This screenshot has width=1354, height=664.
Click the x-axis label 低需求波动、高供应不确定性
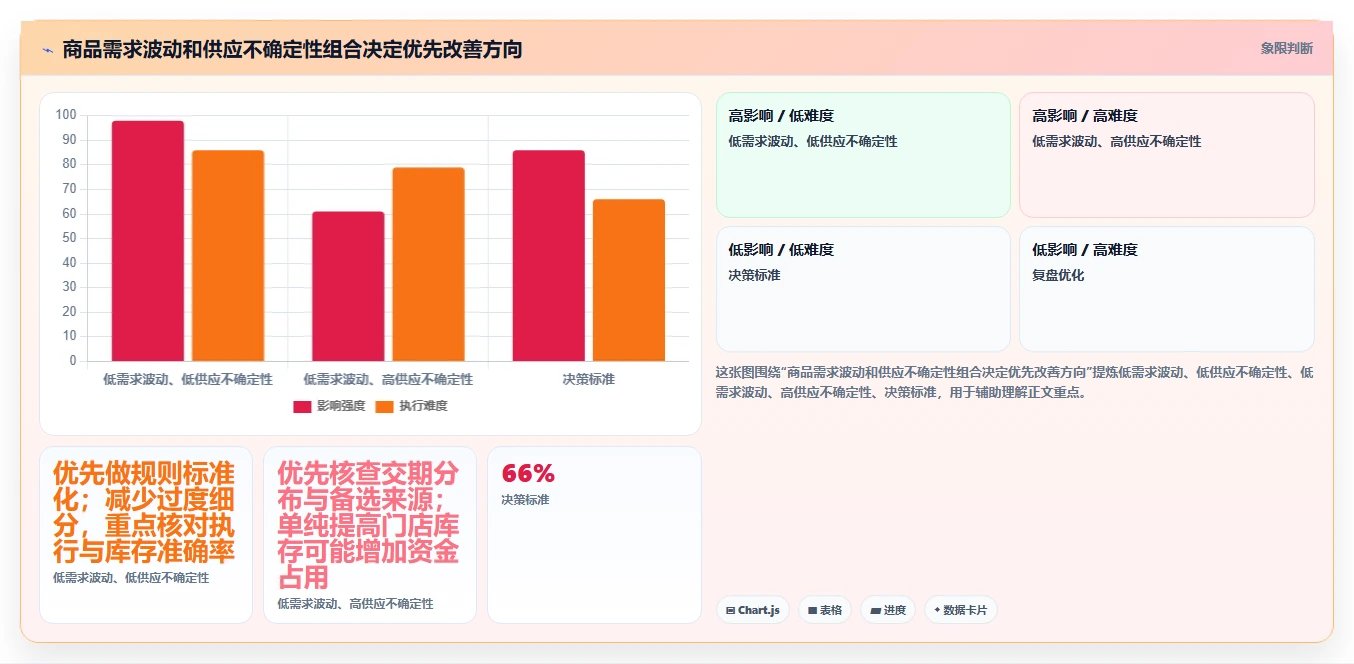(388, 380)
